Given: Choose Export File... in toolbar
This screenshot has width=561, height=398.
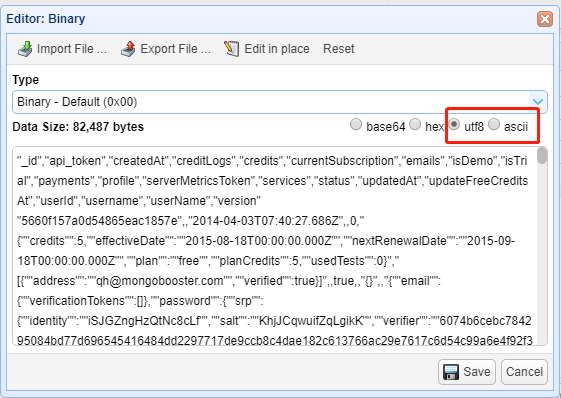Looking at the screenshot, I should 166,49.
